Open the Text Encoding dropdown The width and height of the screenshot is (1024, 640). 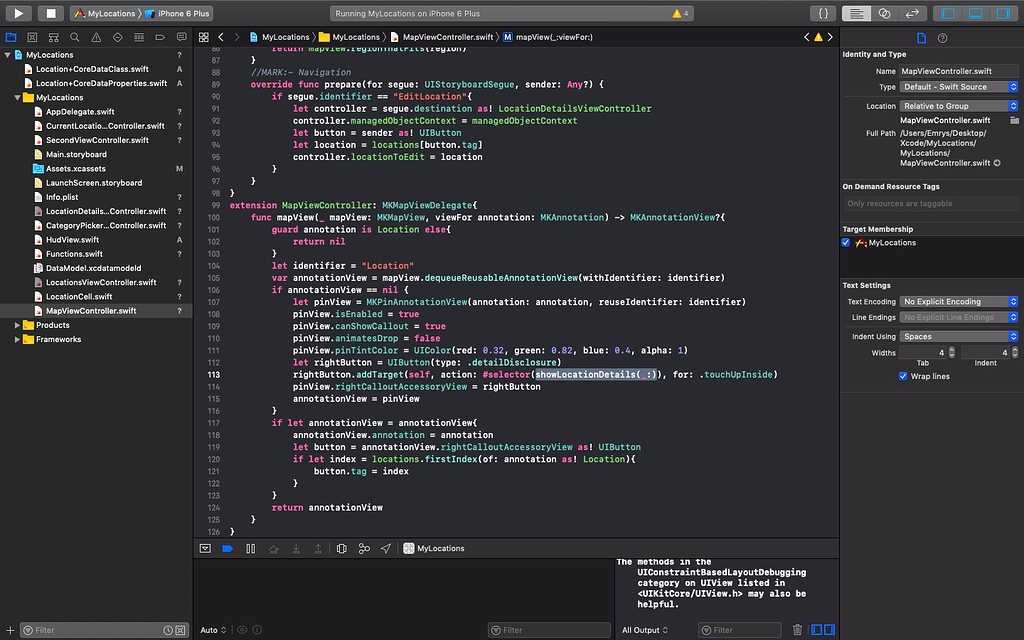tap(959, 302)
